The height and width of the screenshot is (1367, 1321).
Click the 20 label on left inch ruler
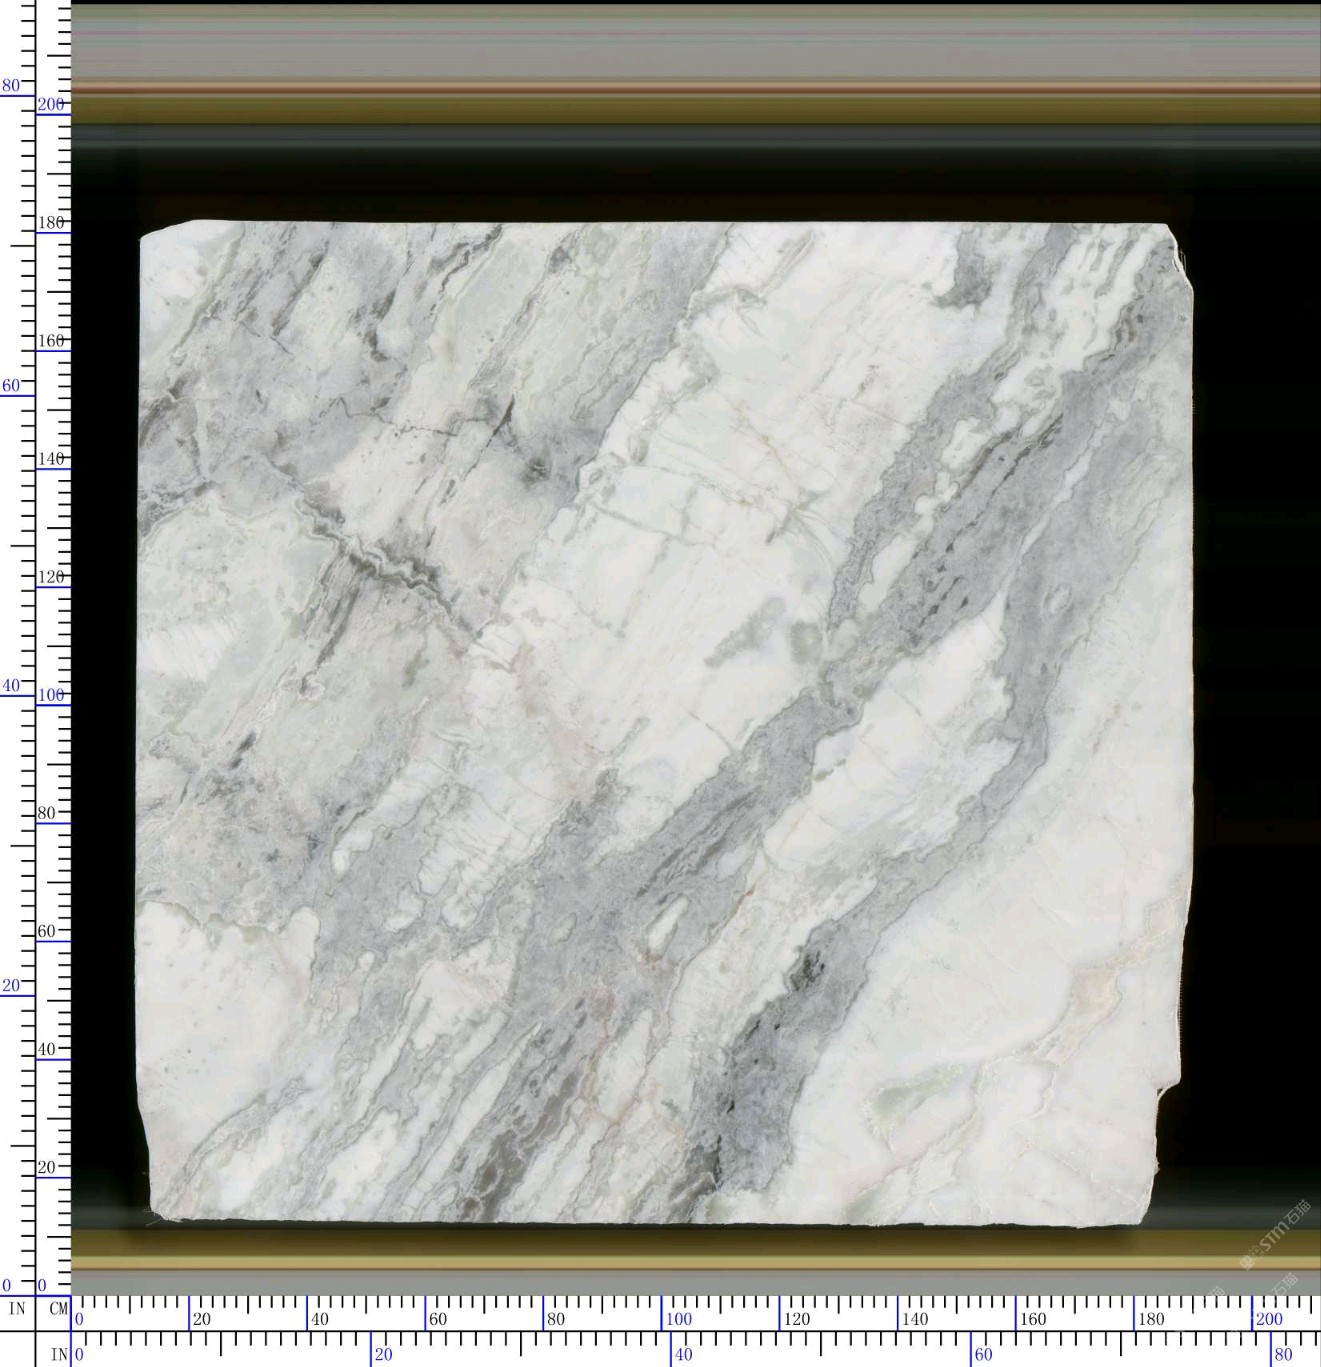tap(10, 985)
